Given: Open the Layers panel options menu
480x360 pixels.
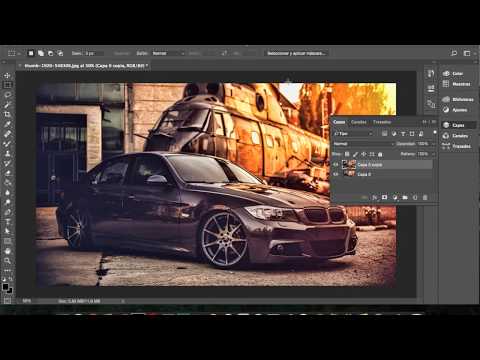Looking at the screenshot, I should (434, 122).
